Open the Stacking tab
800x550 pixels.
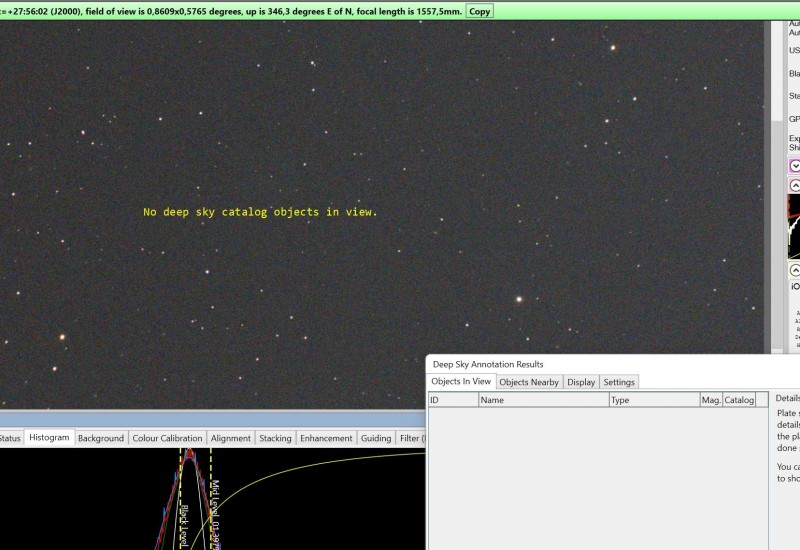coord(275,438)
